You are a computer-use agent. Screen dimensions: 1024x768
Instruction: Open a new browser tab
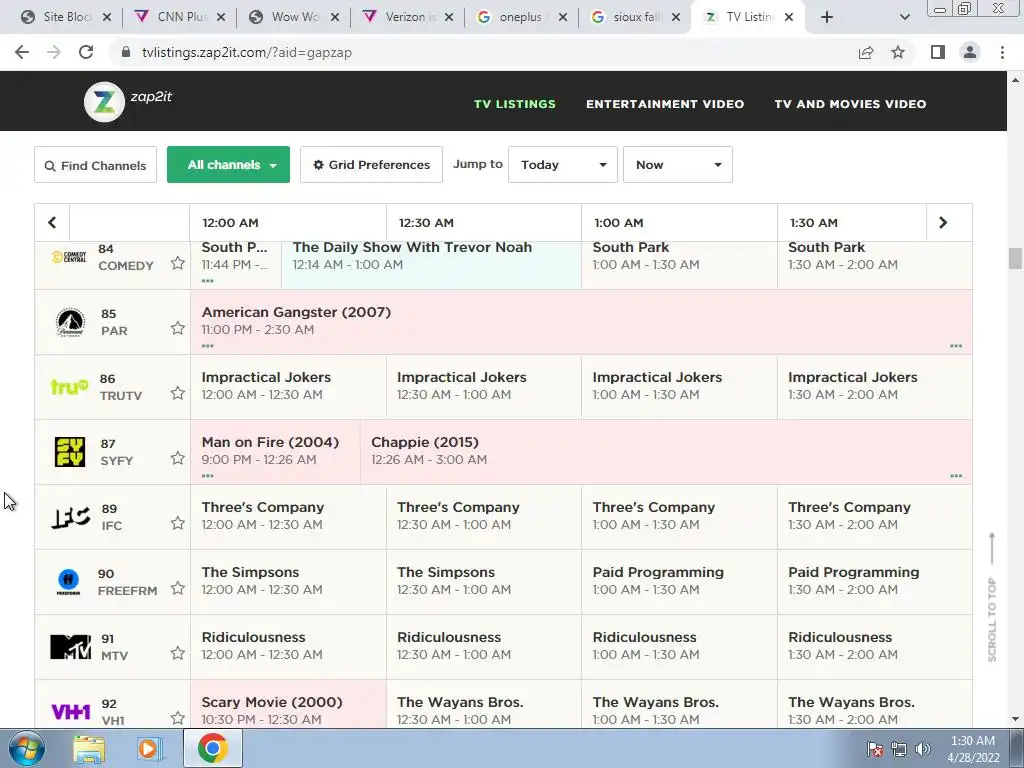(827, 17)
